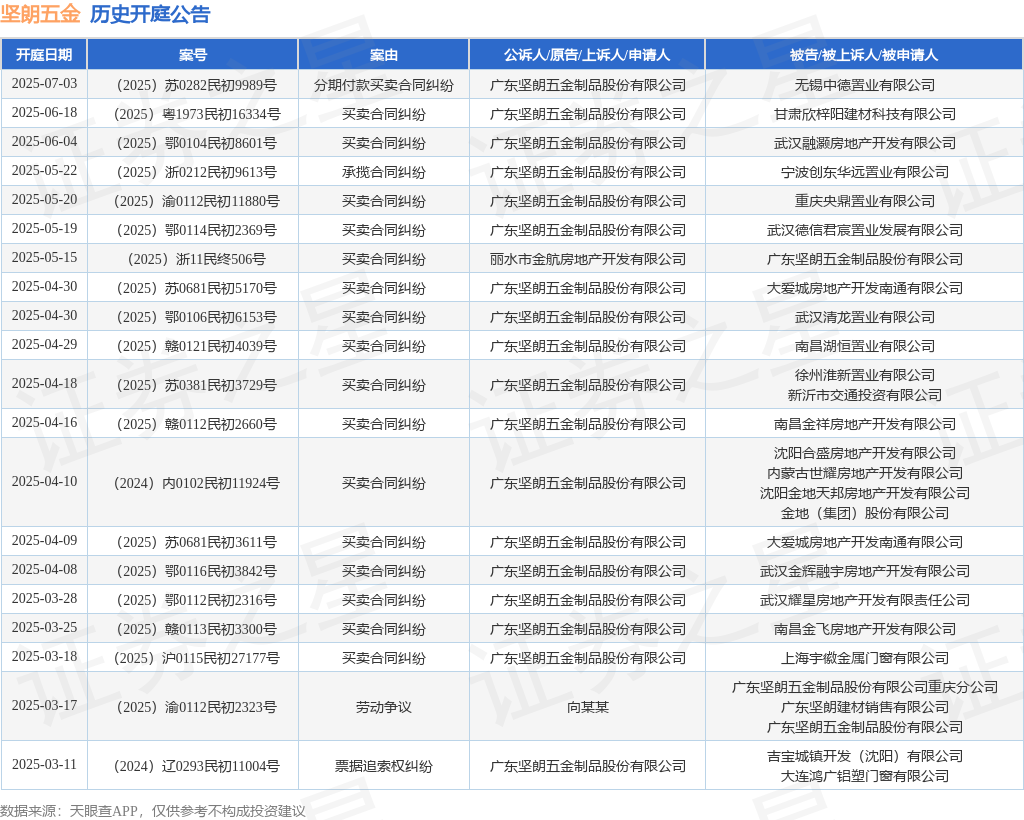Viewport: 1024px width, 820px height.
Task: Select the date cell 2025-03-11
Action: coord(44,765)
